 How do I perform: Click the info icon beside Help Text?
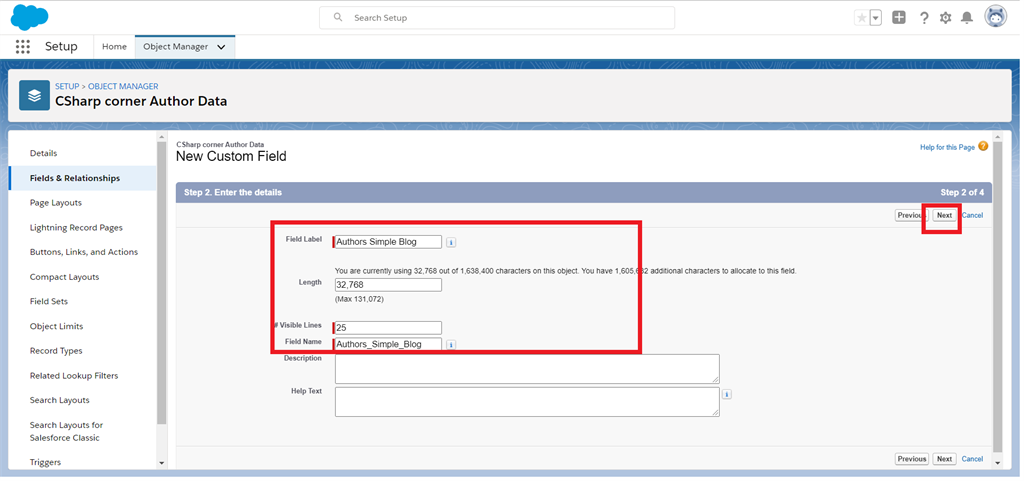pos(727,395)
